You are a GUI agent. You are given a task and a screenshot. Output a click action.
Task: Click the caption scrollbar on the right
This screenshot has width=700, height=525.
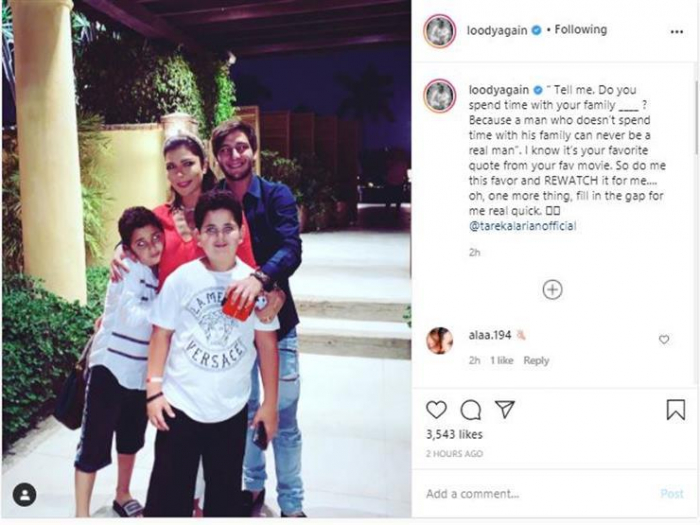696,118
